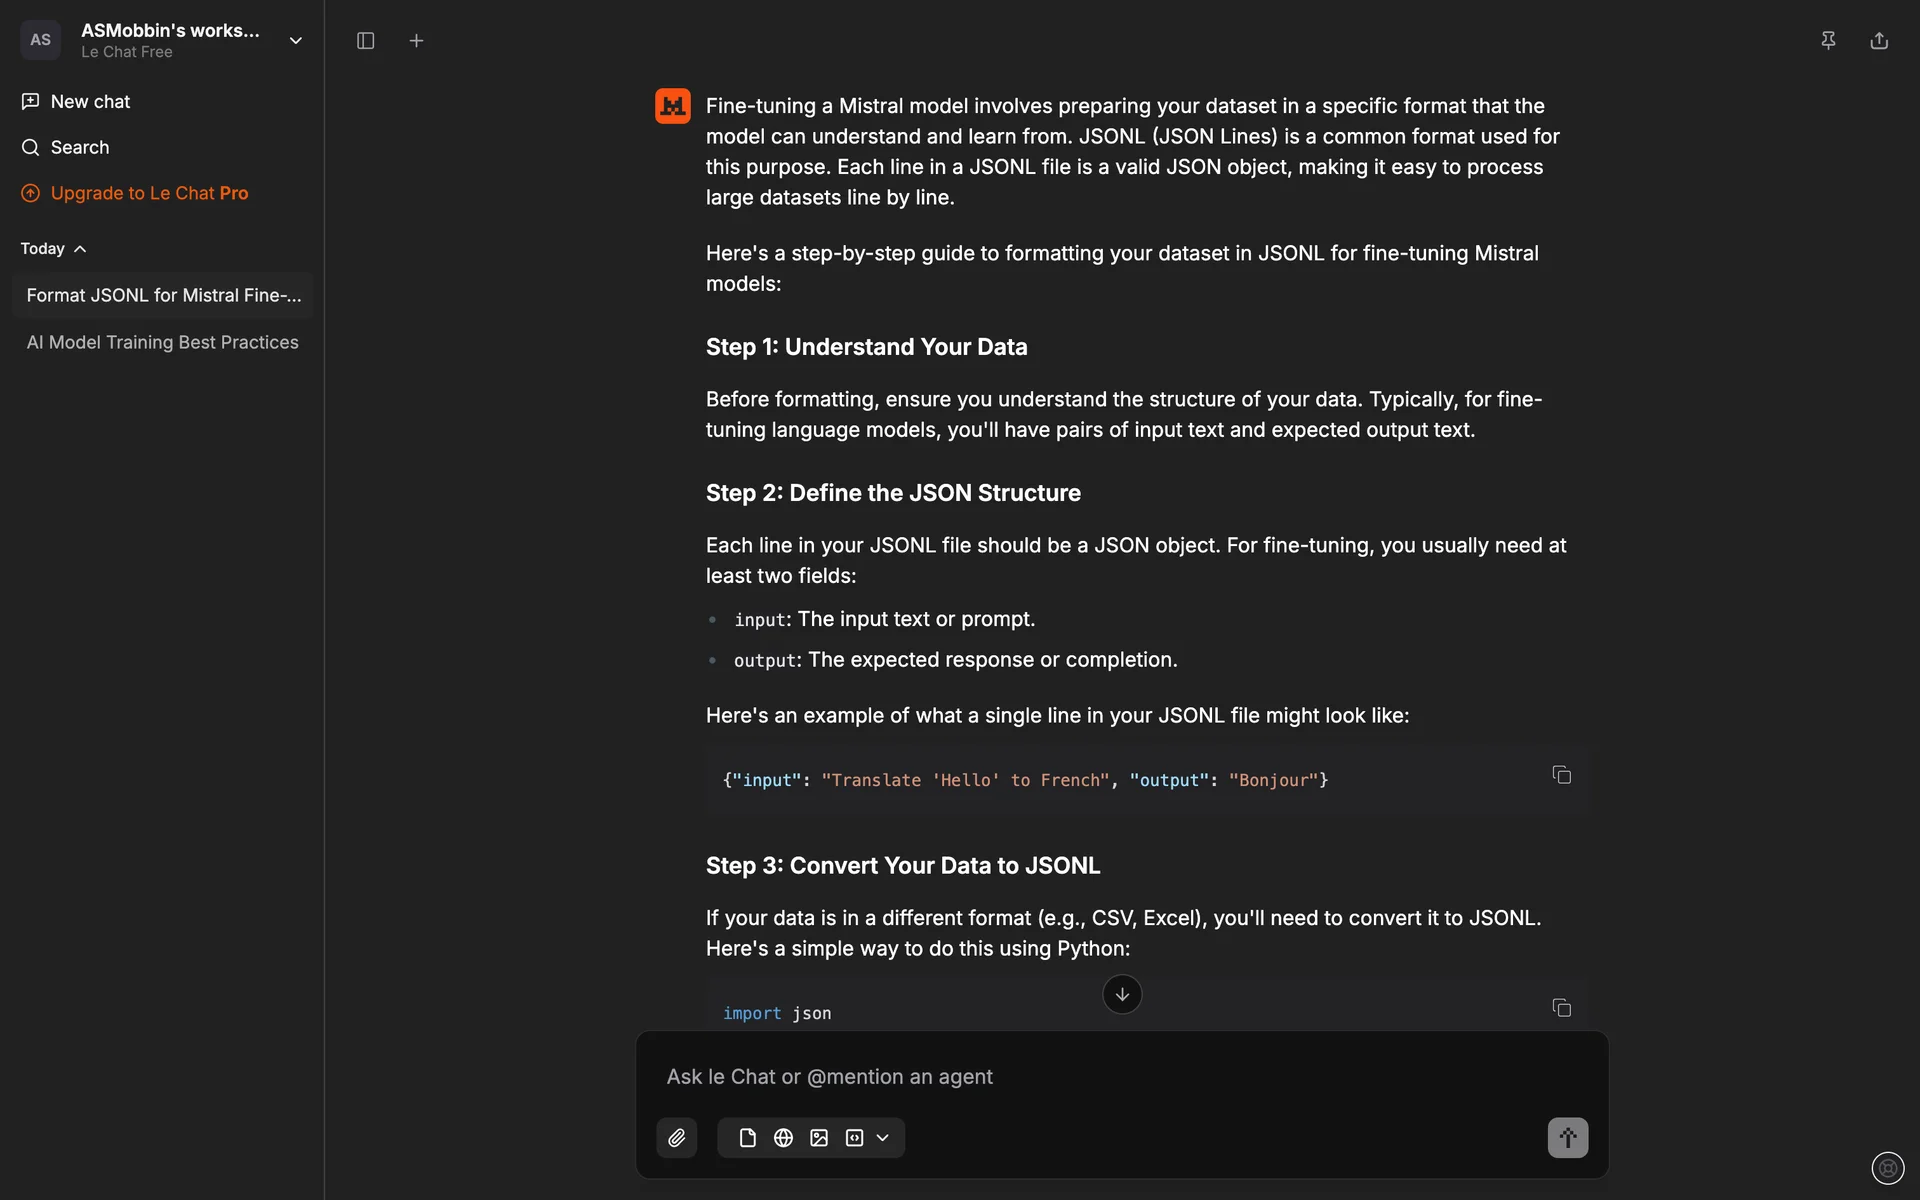
Task: Click Upgrade to Le Chat Pro
Action: (149, 193)
